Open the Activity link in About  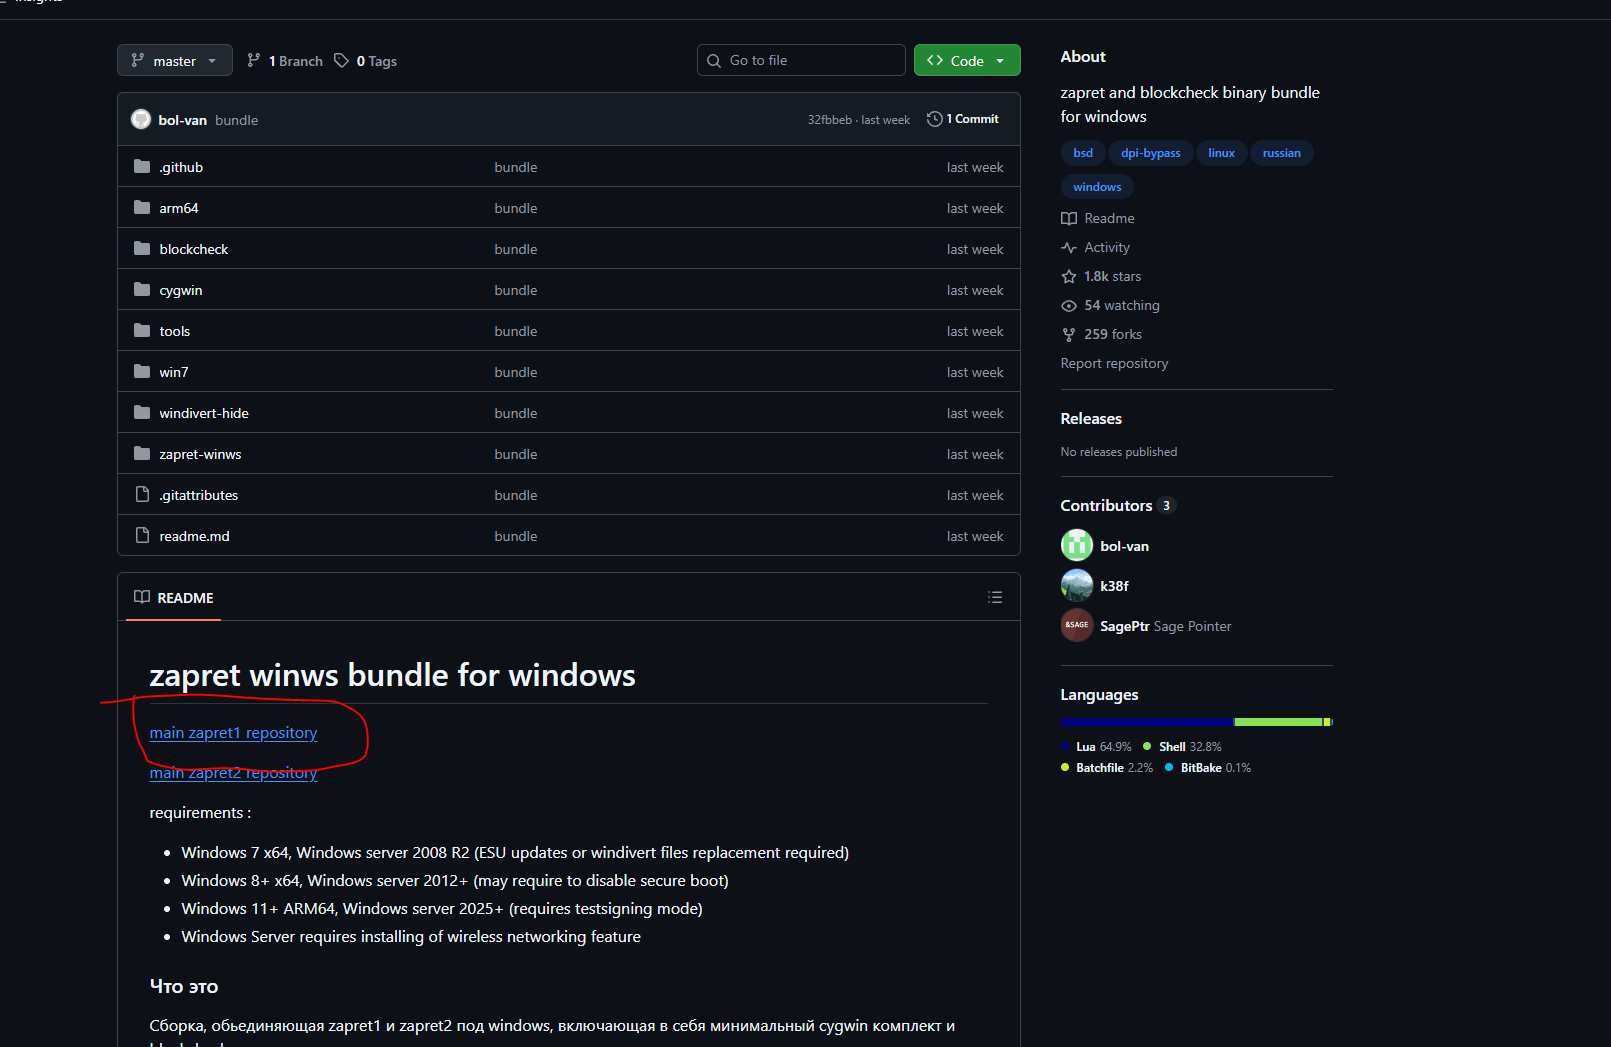pos(1107,247)
